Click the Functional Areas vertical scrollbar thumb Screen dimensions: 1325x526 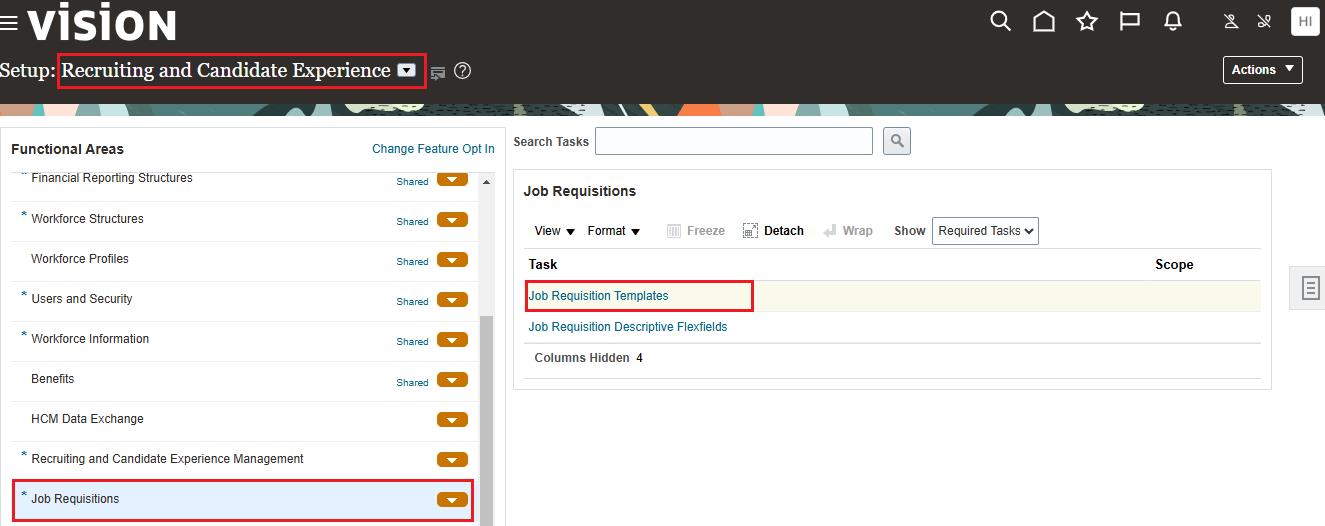(487, 420)
